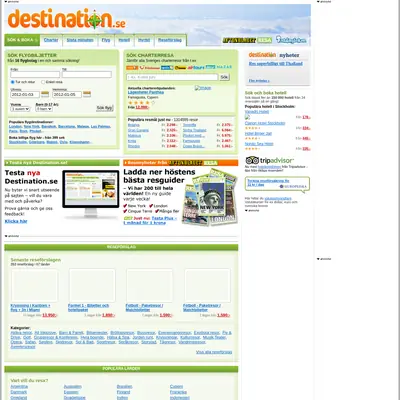
Task: Open the Argentina country link
Action: coord(19,387)
